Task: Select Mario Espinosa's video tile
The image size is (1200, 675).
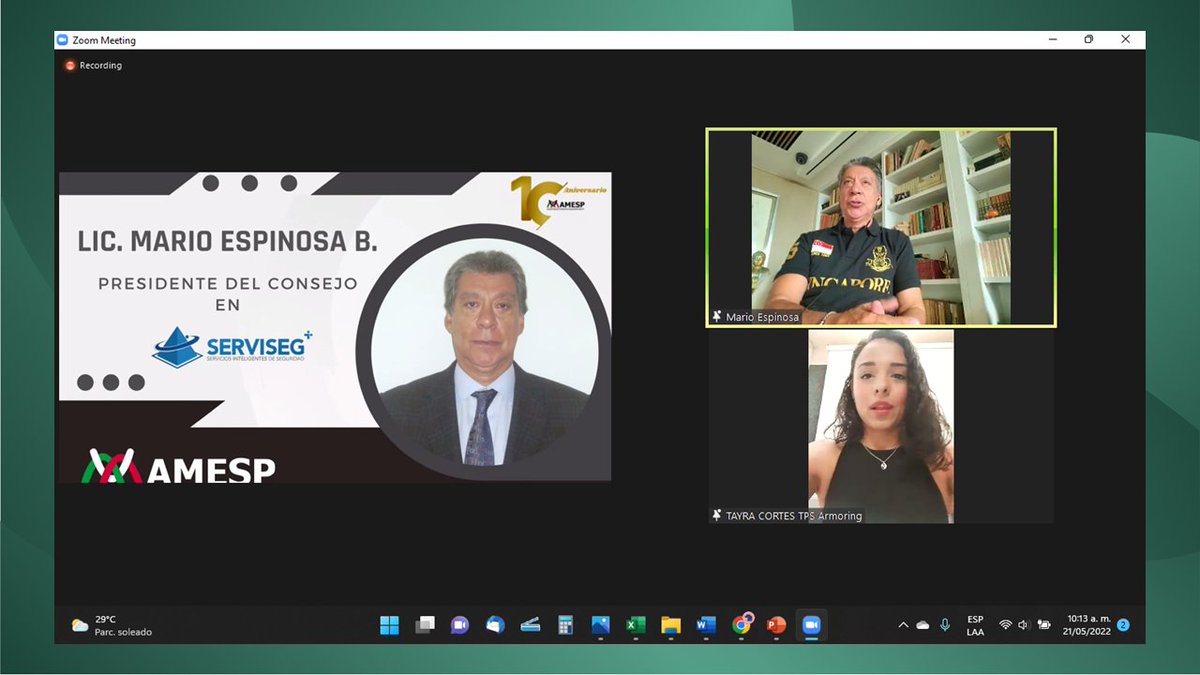Action: coord(881,227)
